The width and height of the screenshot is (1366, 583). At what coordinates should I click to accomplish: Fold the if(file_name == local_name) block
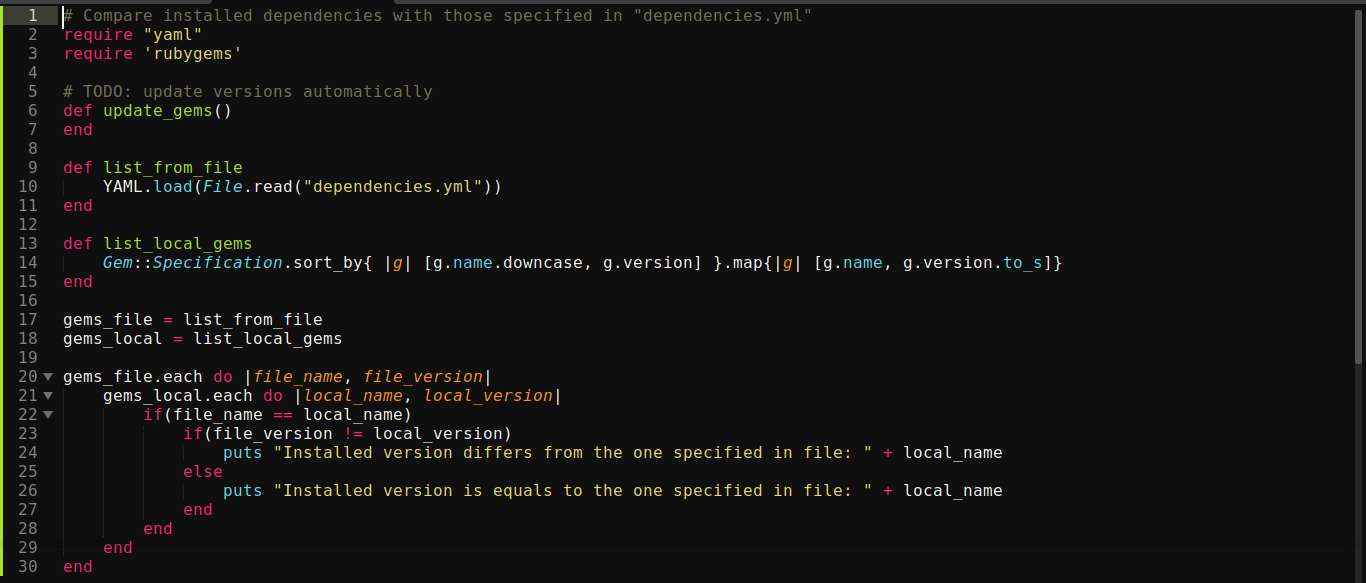[48, 415]
